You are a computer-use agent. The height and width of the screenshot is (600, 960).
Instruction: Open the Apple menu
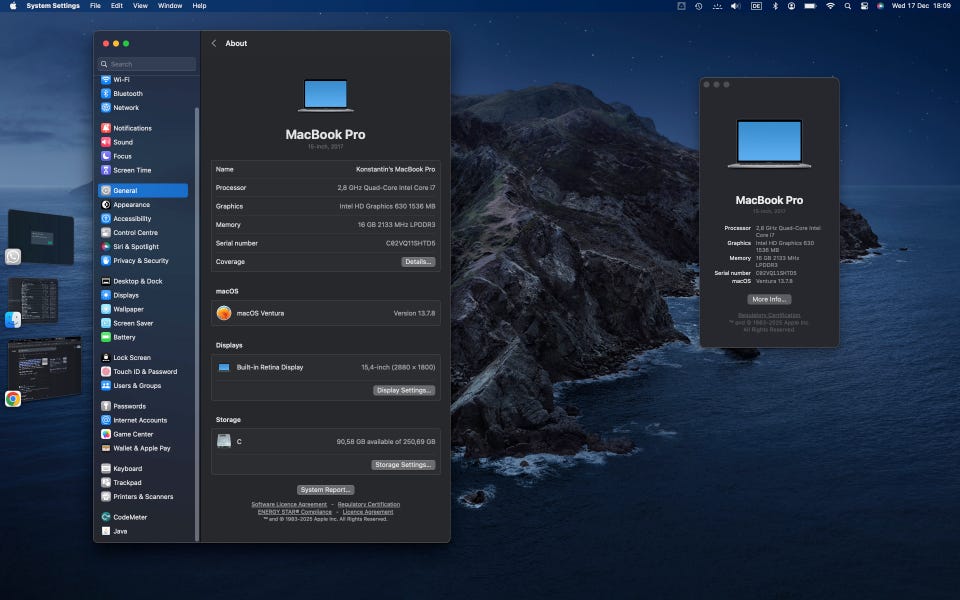tap(13, 6)
